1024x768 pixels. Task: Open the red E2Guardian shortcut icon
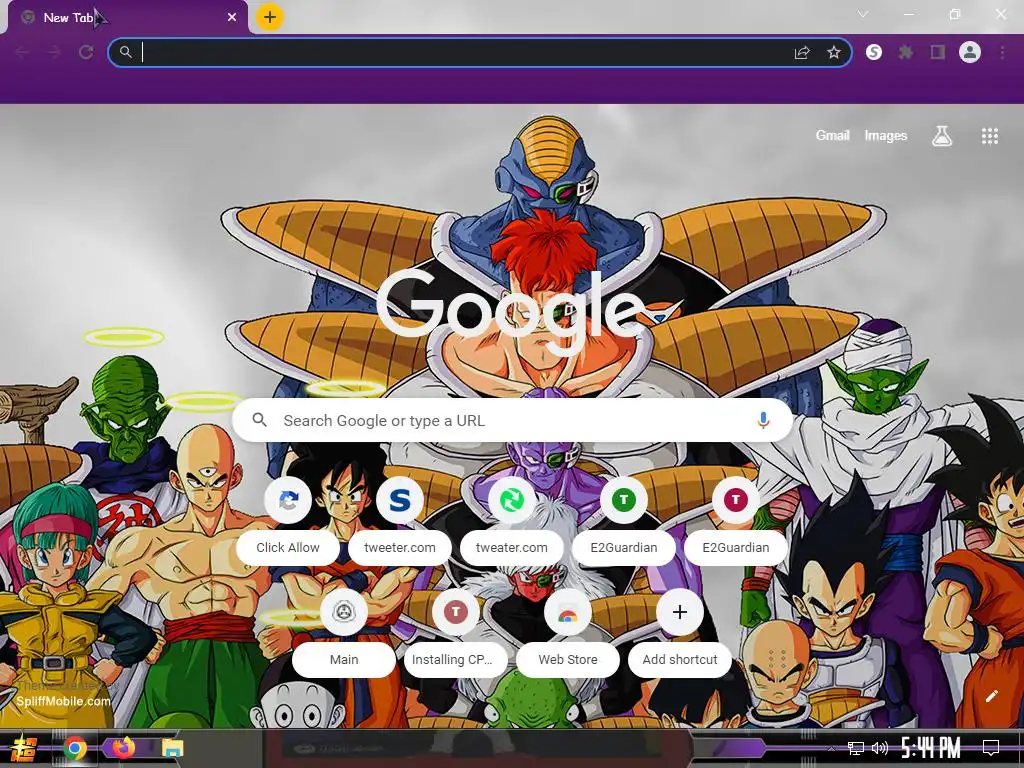[x=736, y=500]
